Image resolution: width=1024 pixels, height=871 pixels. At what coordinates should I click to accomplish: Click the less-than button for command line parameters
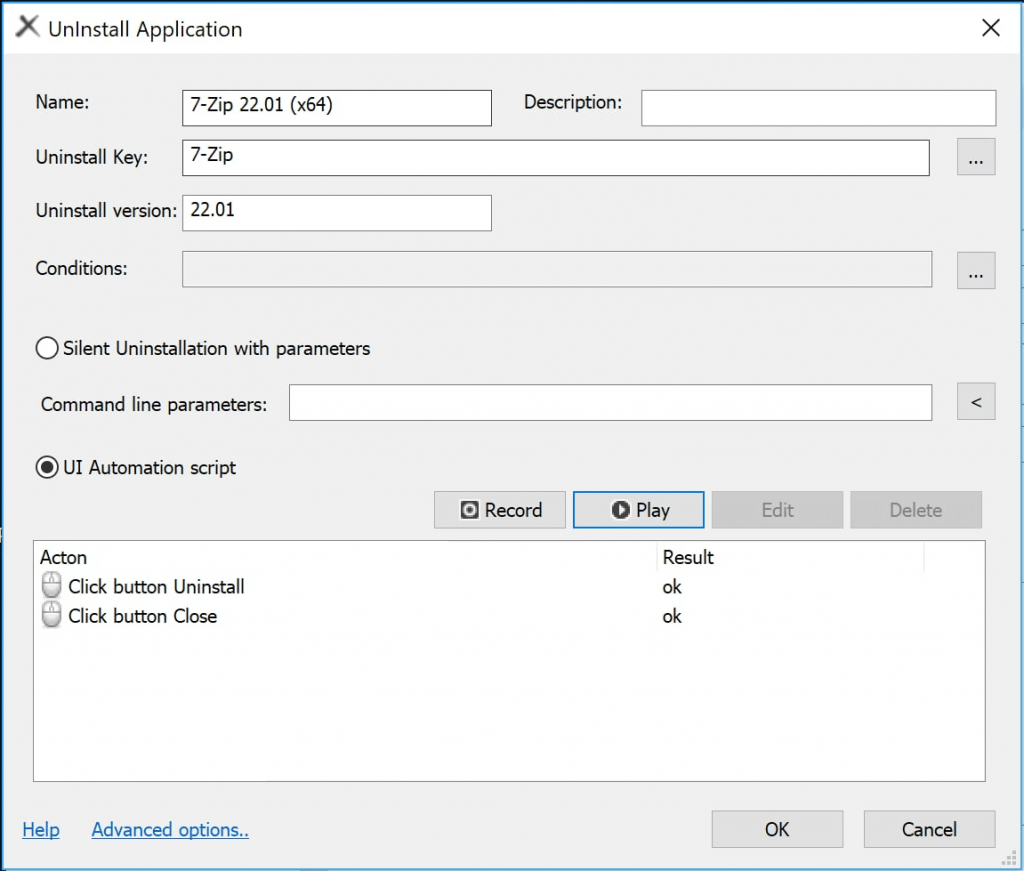coord(976,402)
